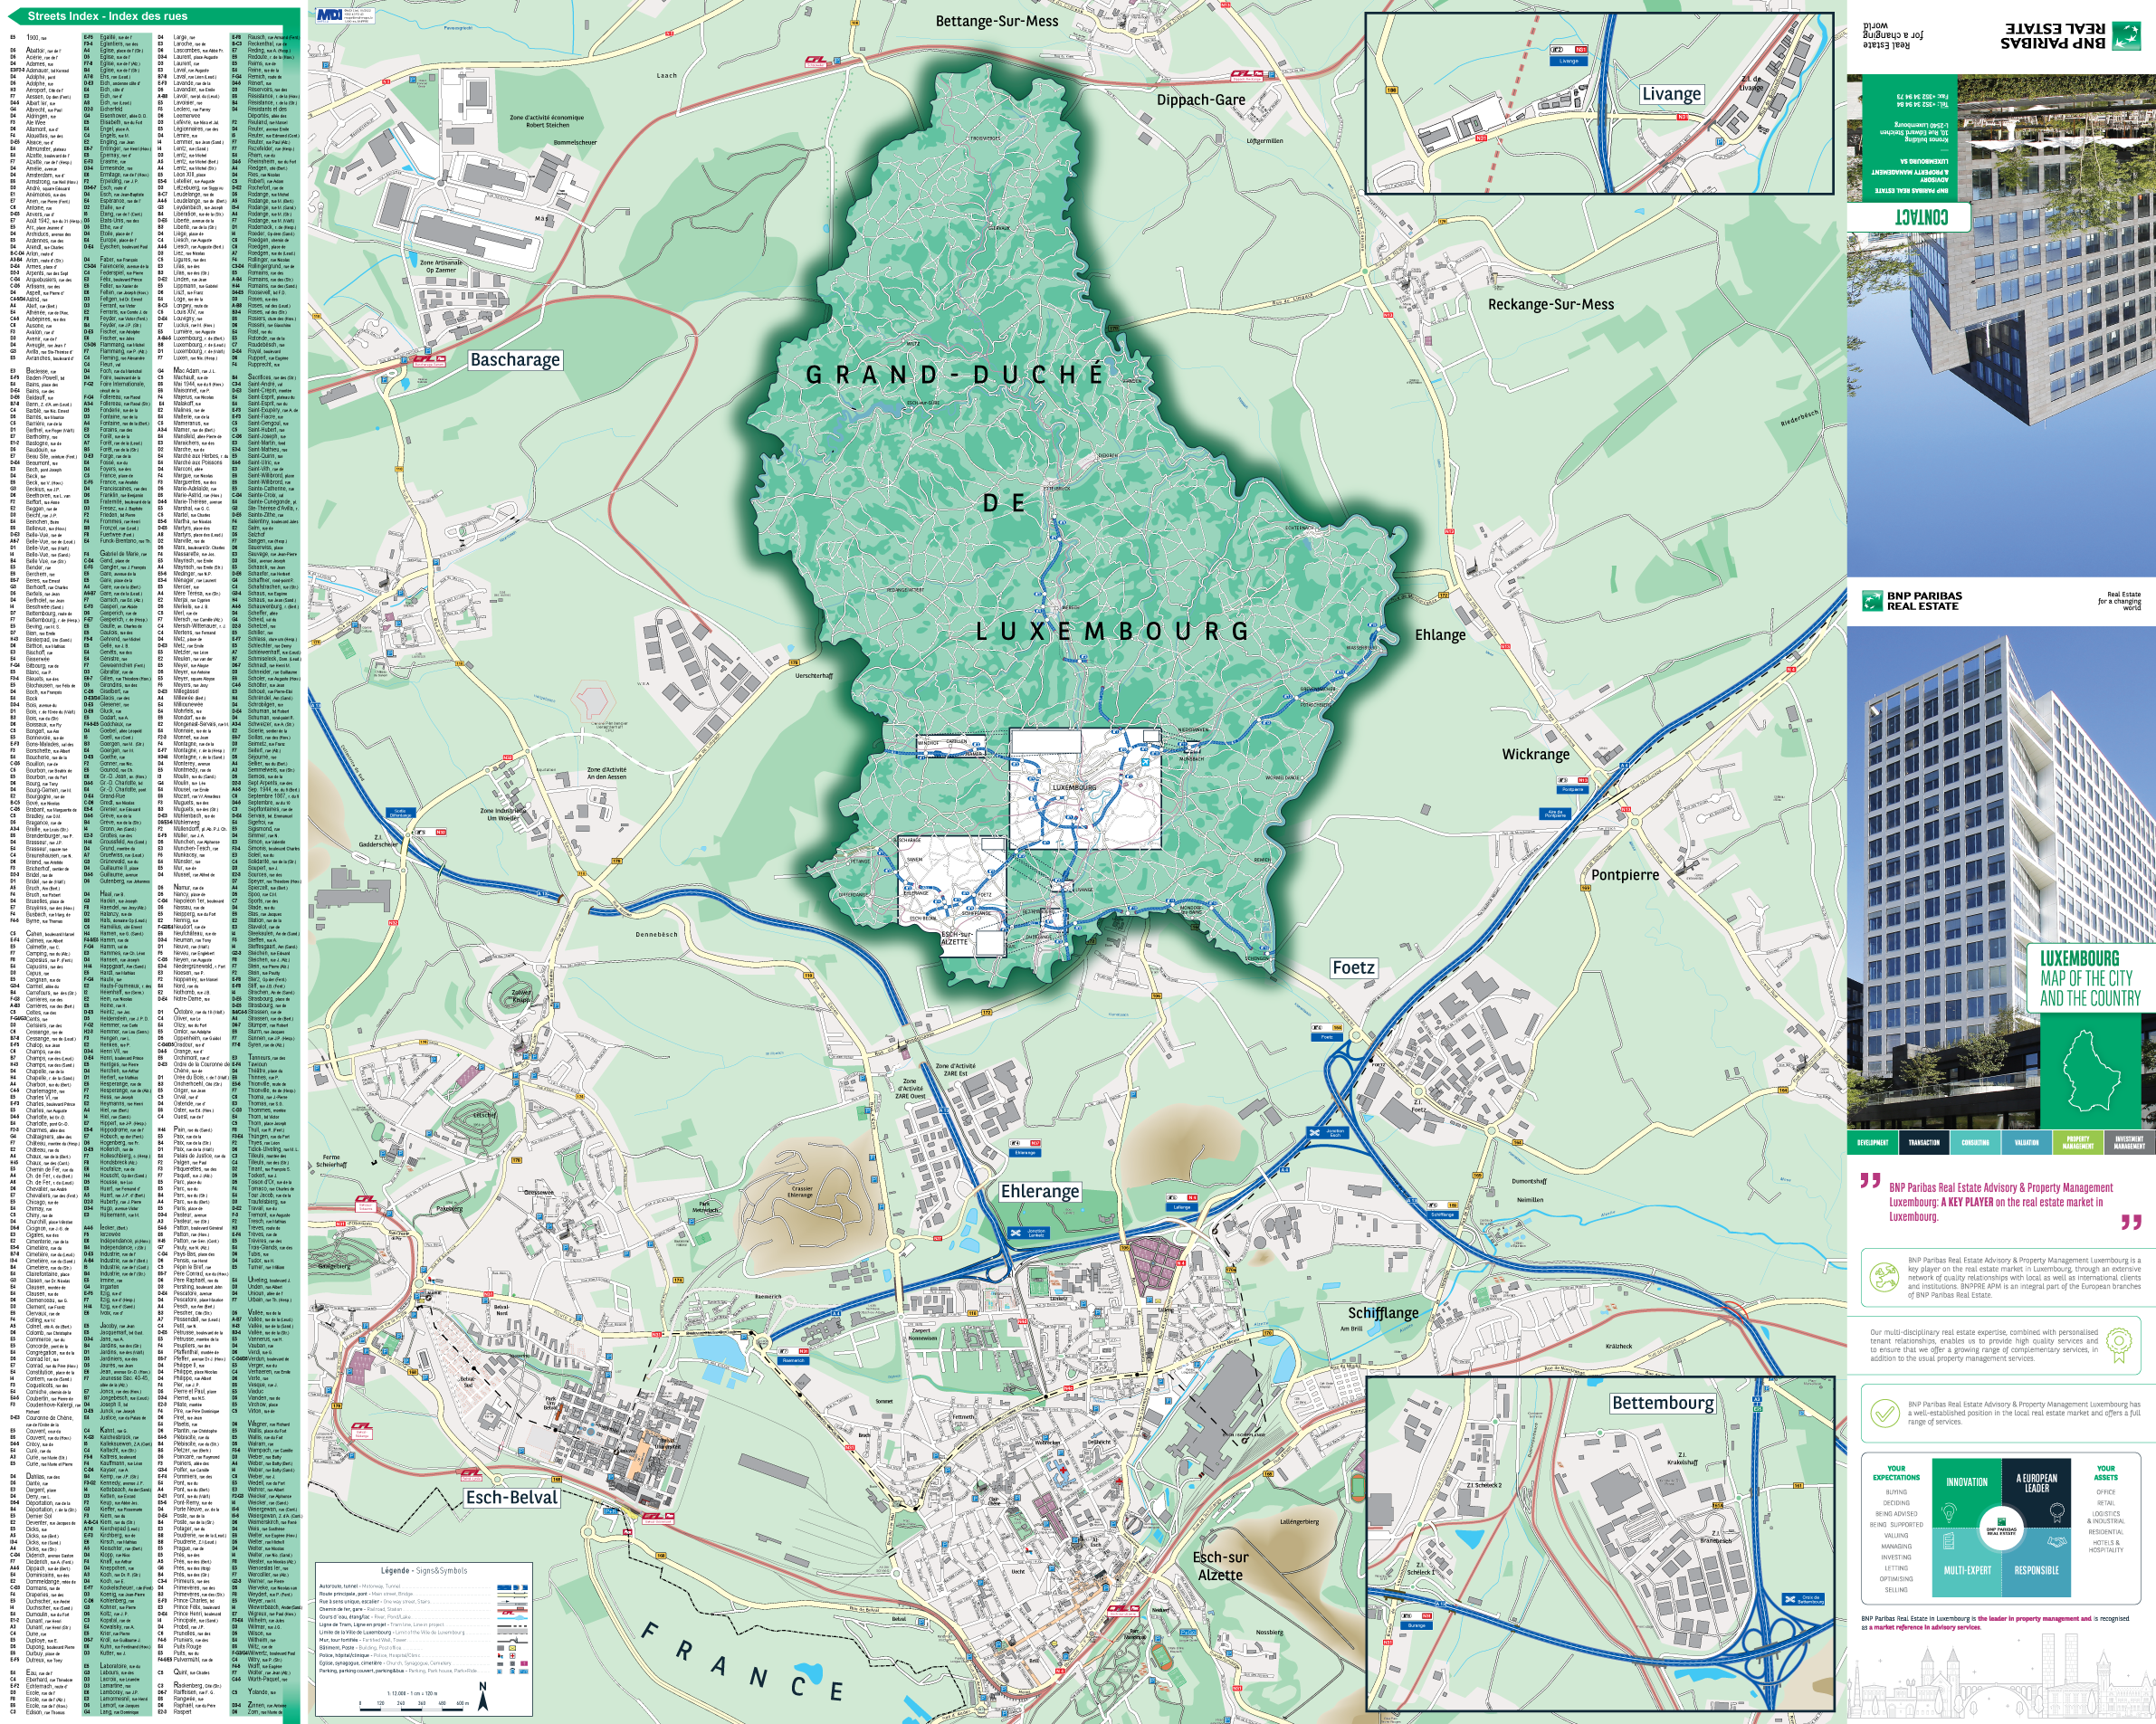The height and width of the screenshot is (1724, 2156).
Task: Click the lightbulb icon under Innovation
Action: [1949, 1513]
